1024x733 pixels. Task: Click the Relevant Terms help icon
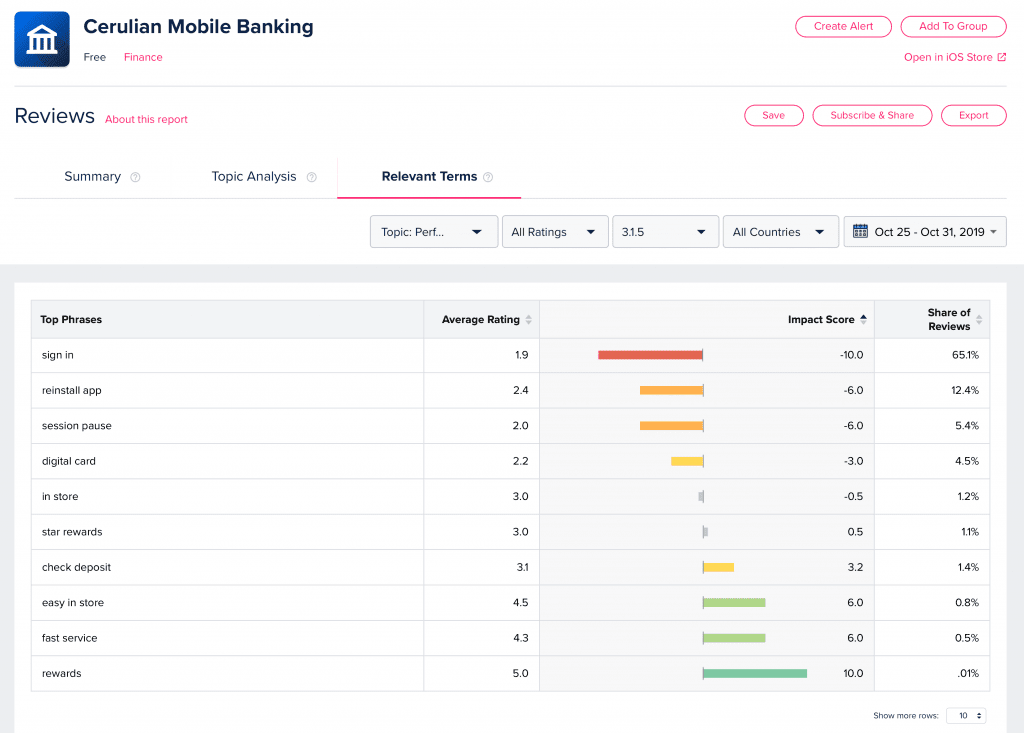pos(488,177)
